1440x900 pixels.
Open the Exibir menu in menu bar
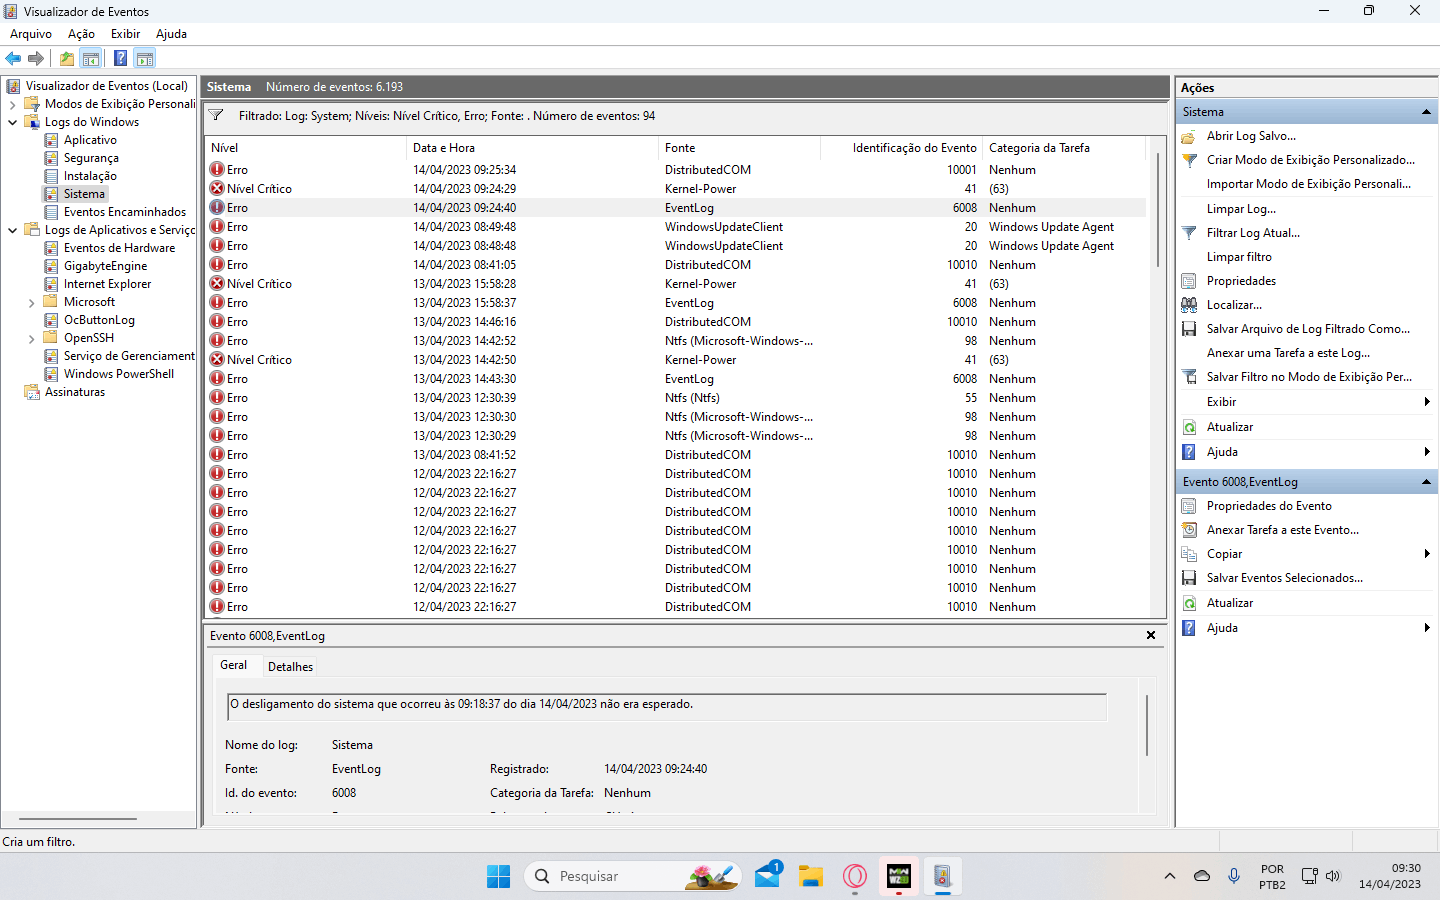point(125,34)
